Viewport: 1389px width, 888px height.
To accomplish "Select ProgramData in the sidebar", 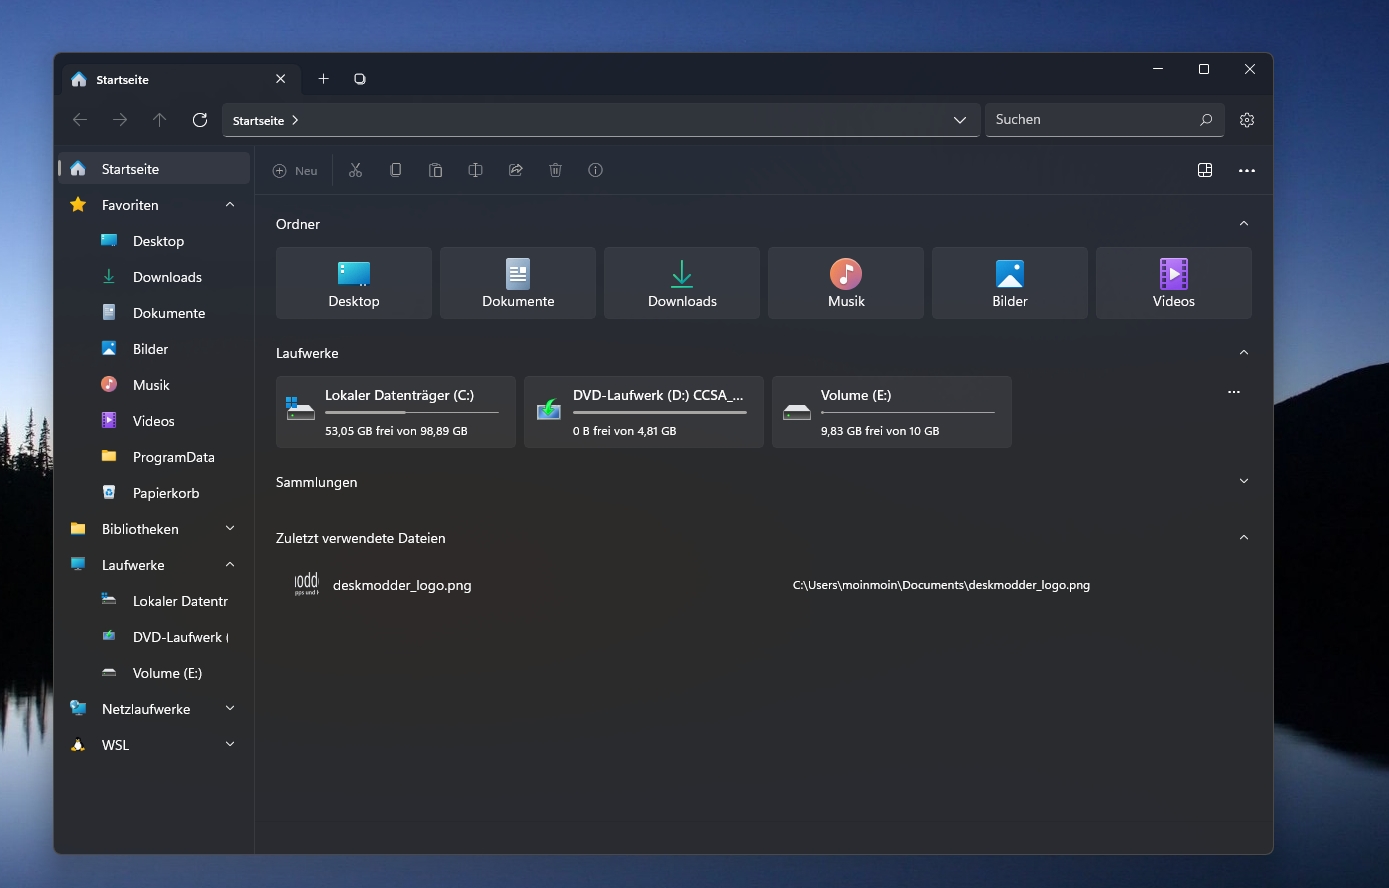I will [154, 457].
